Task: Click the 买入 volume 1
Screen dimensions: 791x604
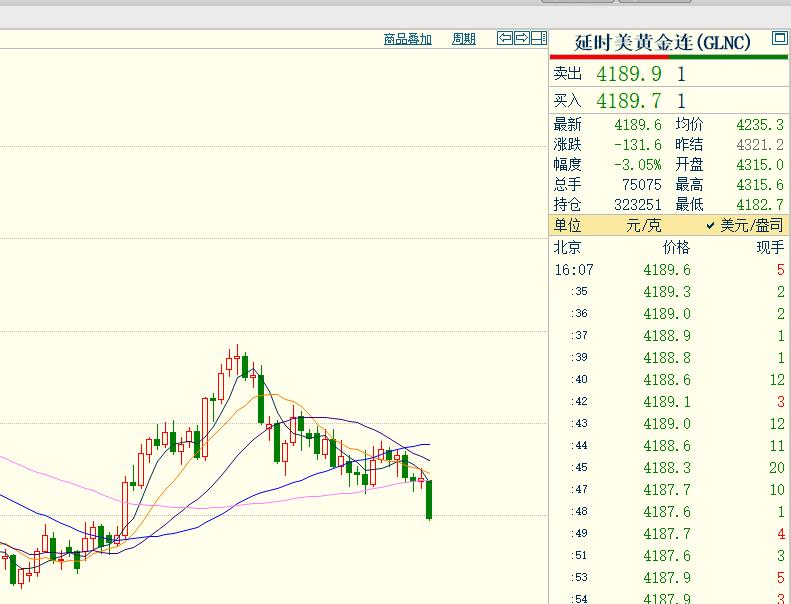Action: tap(681, 101)
